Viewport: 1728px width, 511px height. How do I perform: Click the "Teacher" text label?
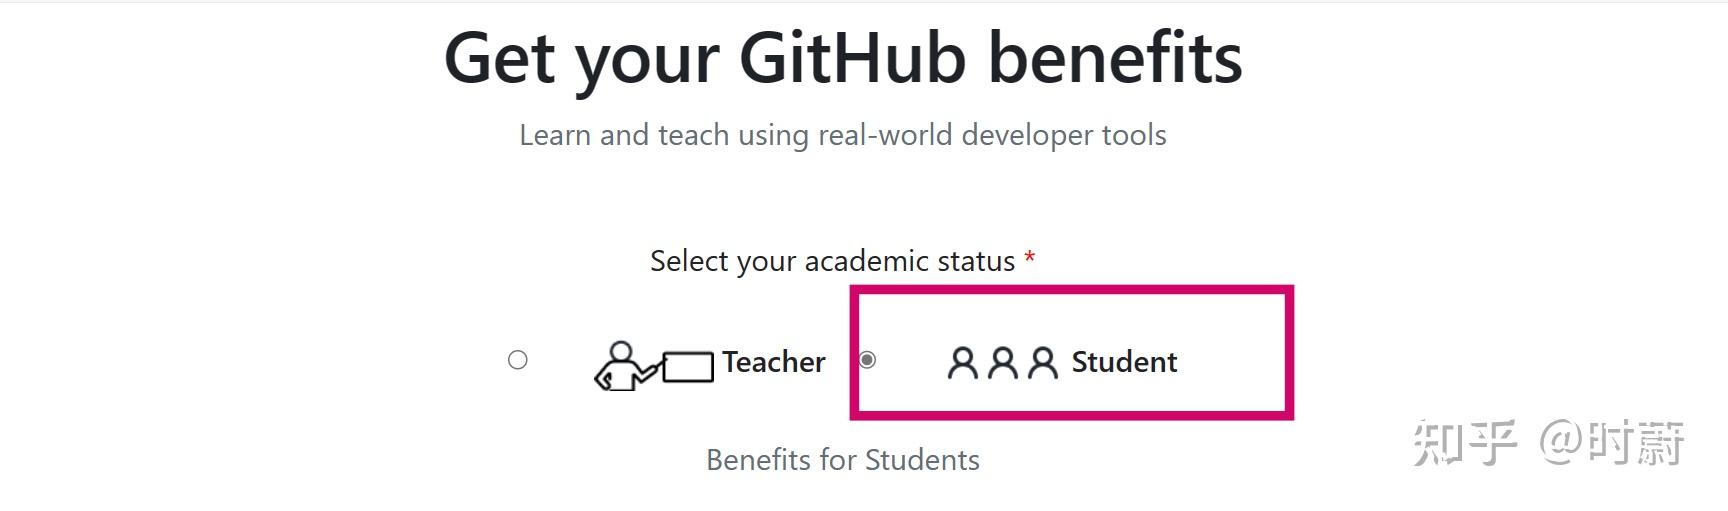coord(774,362)
